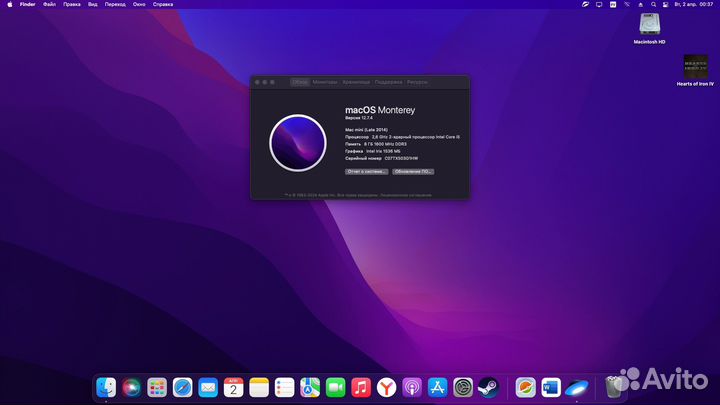The width and height of the screenshot is (720, 405).
Task: Open the Notes app in the Dock
Action: (x=259, y=388)
